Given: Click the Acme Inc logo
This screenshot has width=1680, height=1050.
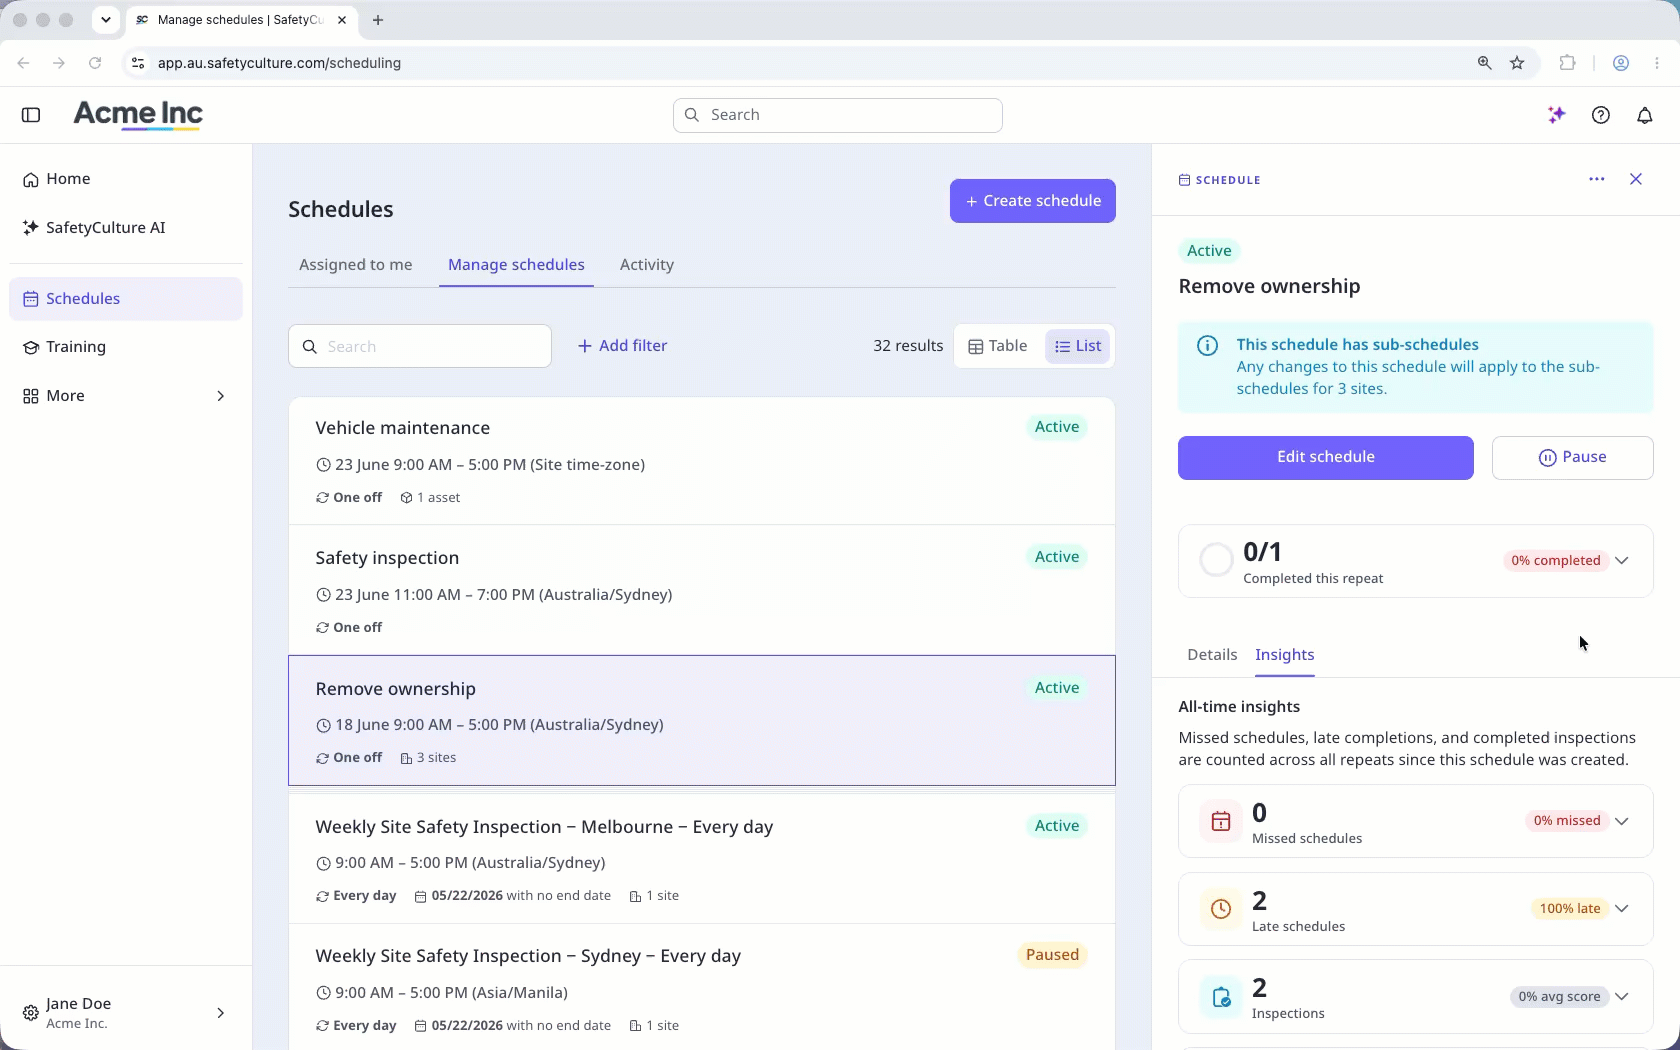Looking at the screenshot, I should pos(138,115).
